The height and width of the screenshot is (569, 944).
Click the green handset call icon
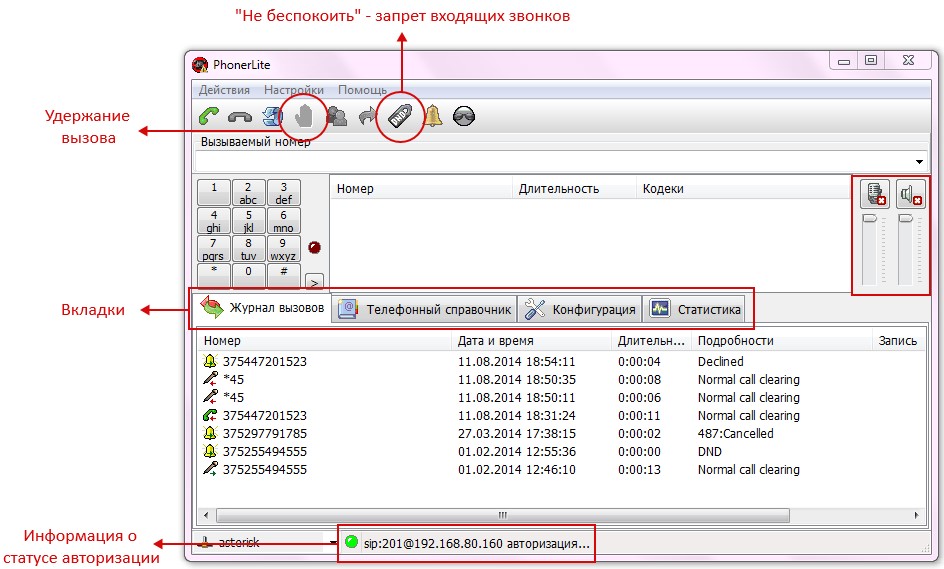209,116
